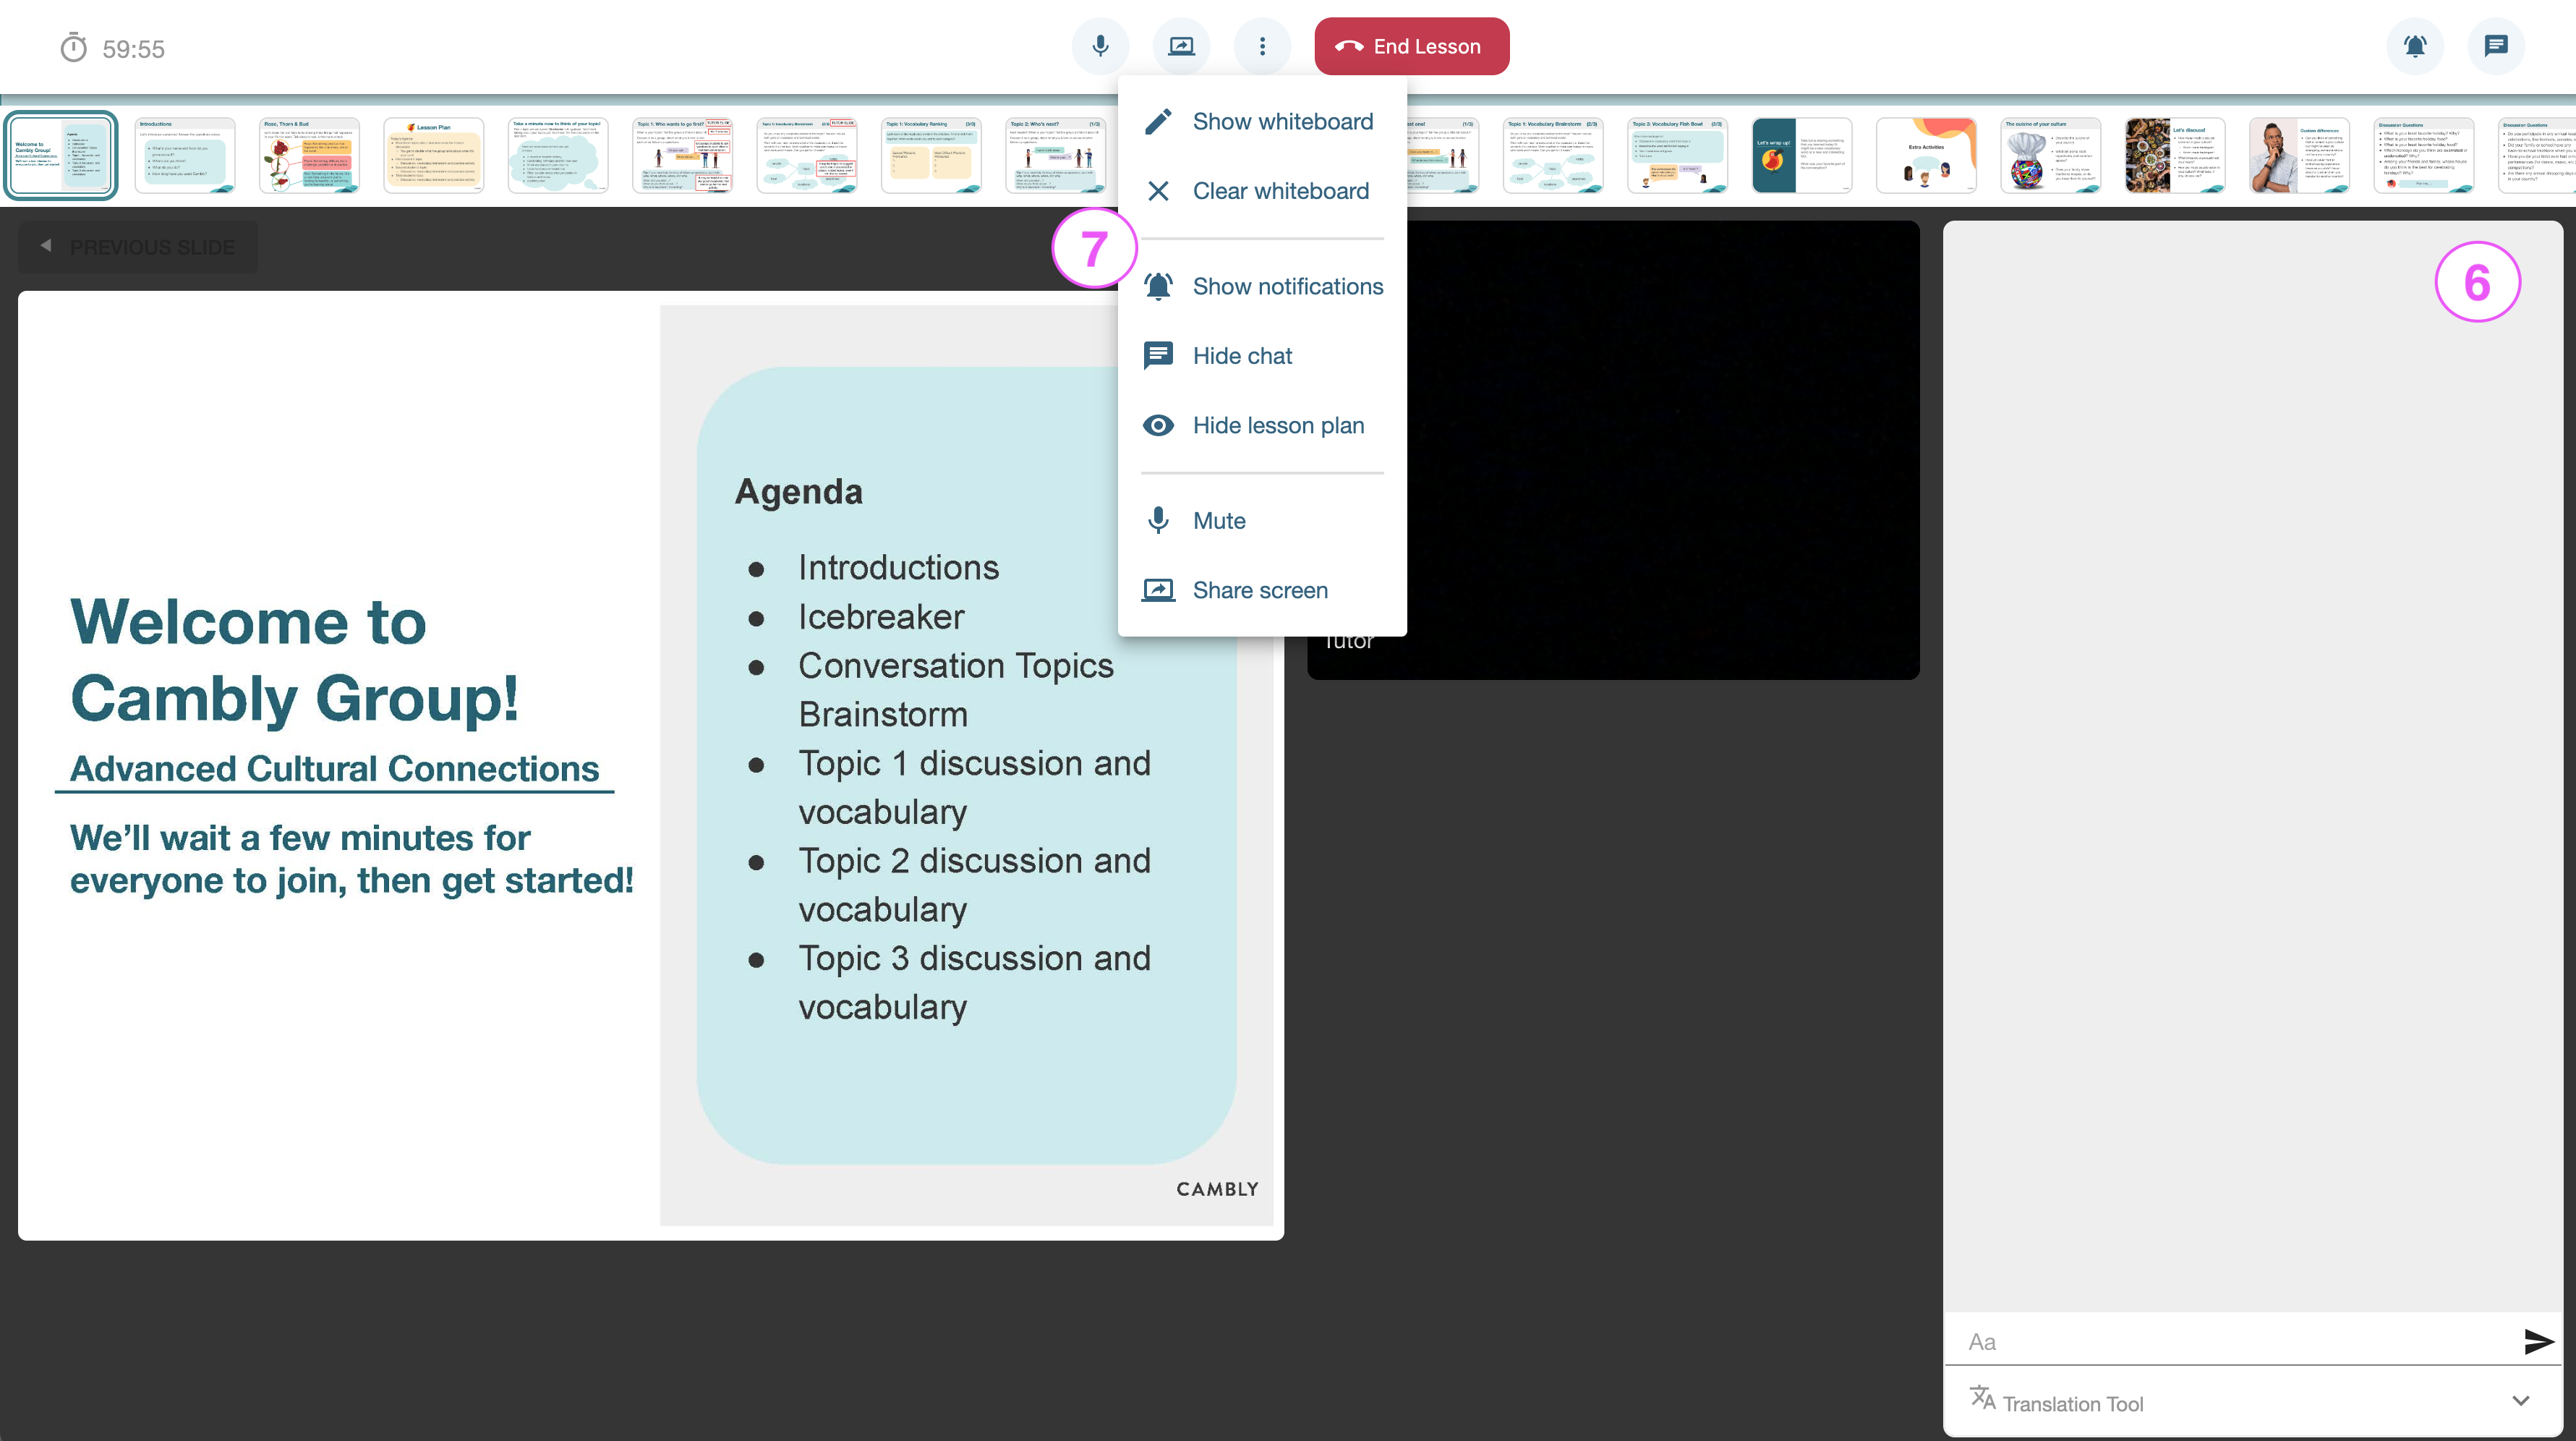Open the Rose, Thorn & Bud slide thumbnail
Viewport: 2576px width, 1441px height.
click(x=309, y=156)
